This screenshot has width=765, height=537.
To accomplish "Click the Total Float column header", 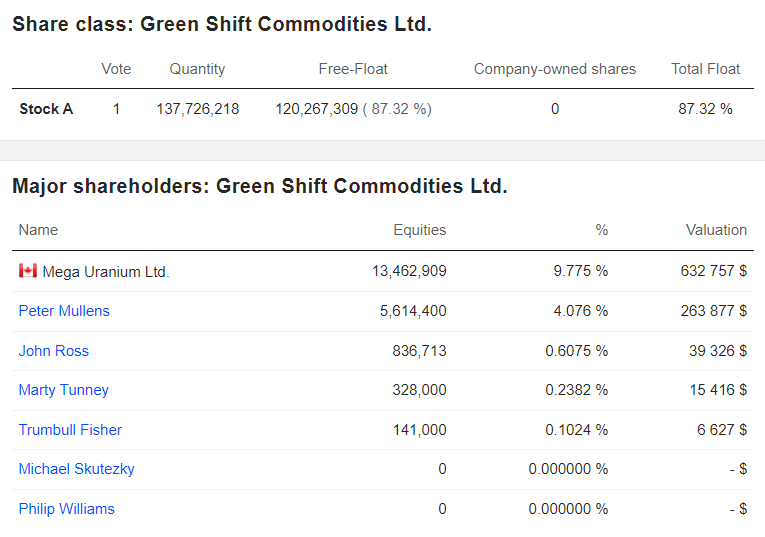I will coord(705,69).
